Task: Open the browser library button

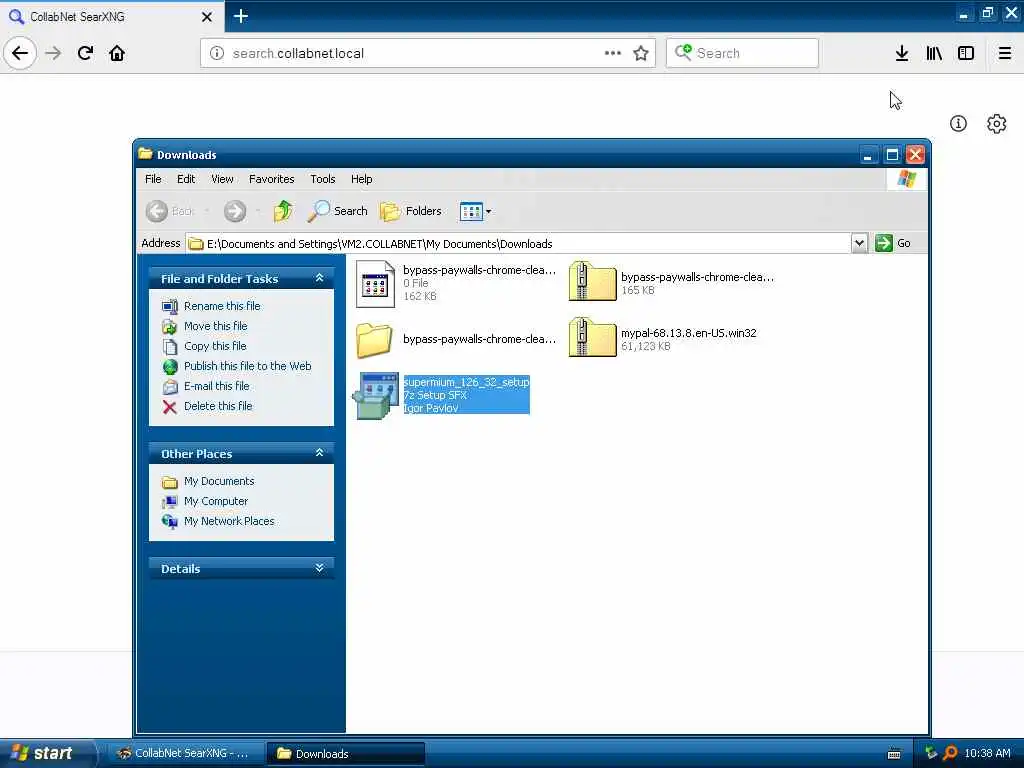Action: click(x=934, y=53)
